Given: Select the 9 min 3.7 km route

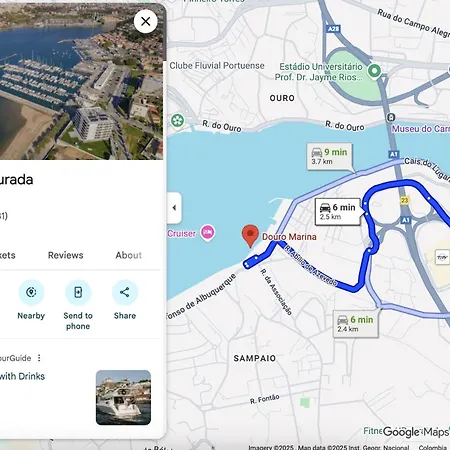Looking at the screenshot, I should 329,157.
